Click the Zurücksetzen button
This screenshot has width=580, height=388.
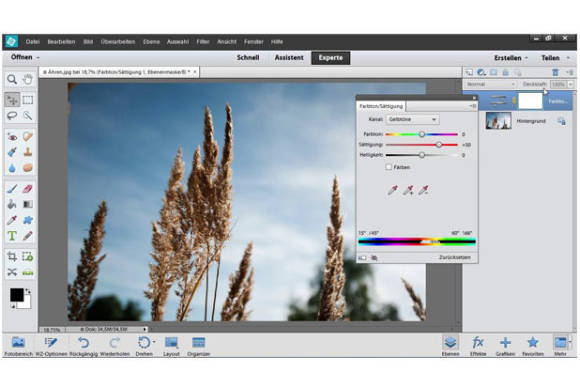pyautogui.click(x=455, y=257)
